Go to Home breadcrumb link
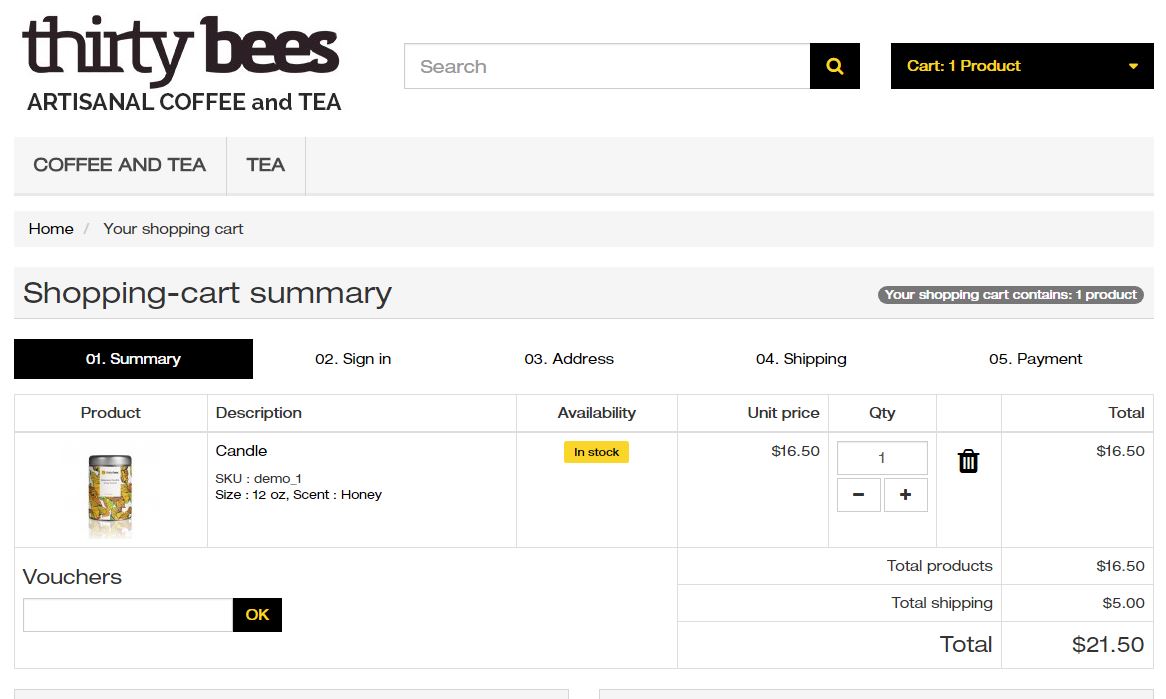 coord(51,229)
